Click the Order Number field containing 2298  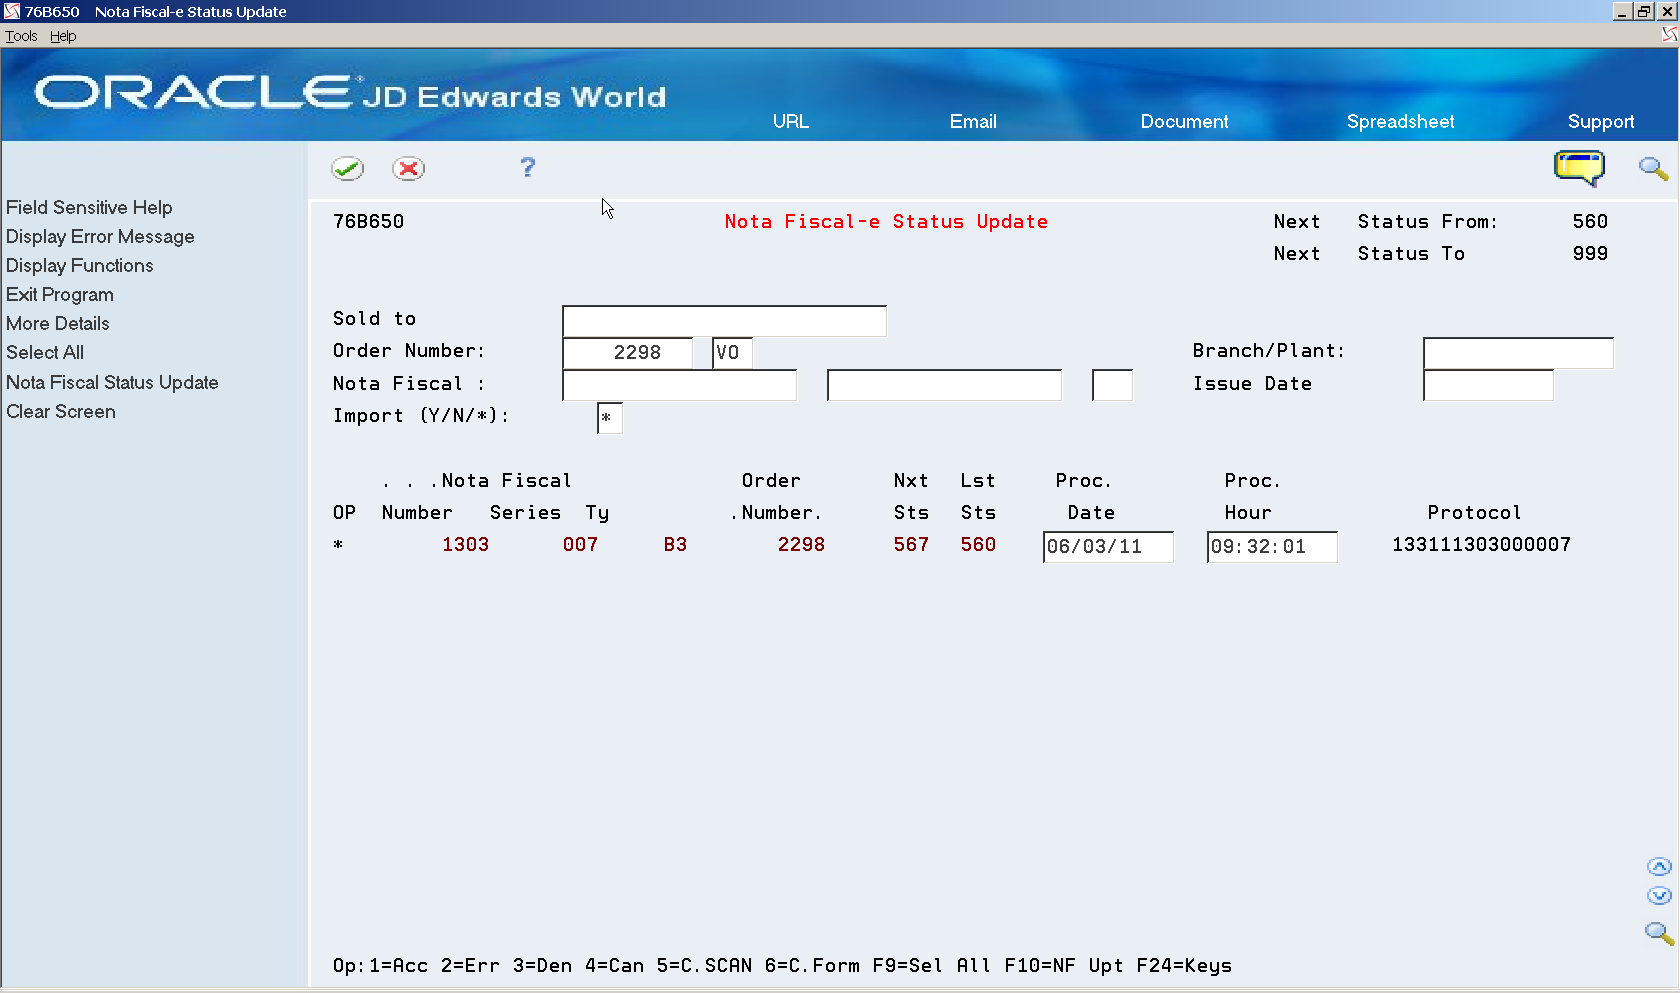point(628,353)
